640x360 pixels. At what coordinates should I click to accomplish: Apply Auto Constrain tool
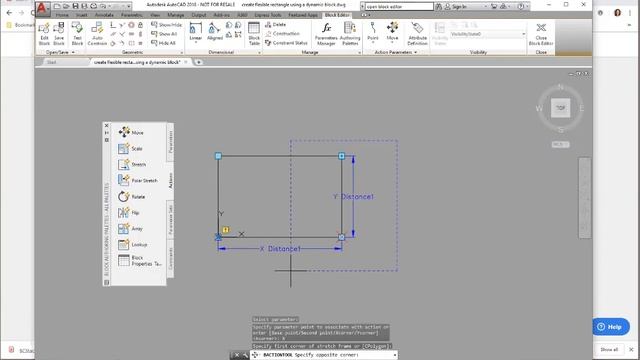click(x=97, y=34)
